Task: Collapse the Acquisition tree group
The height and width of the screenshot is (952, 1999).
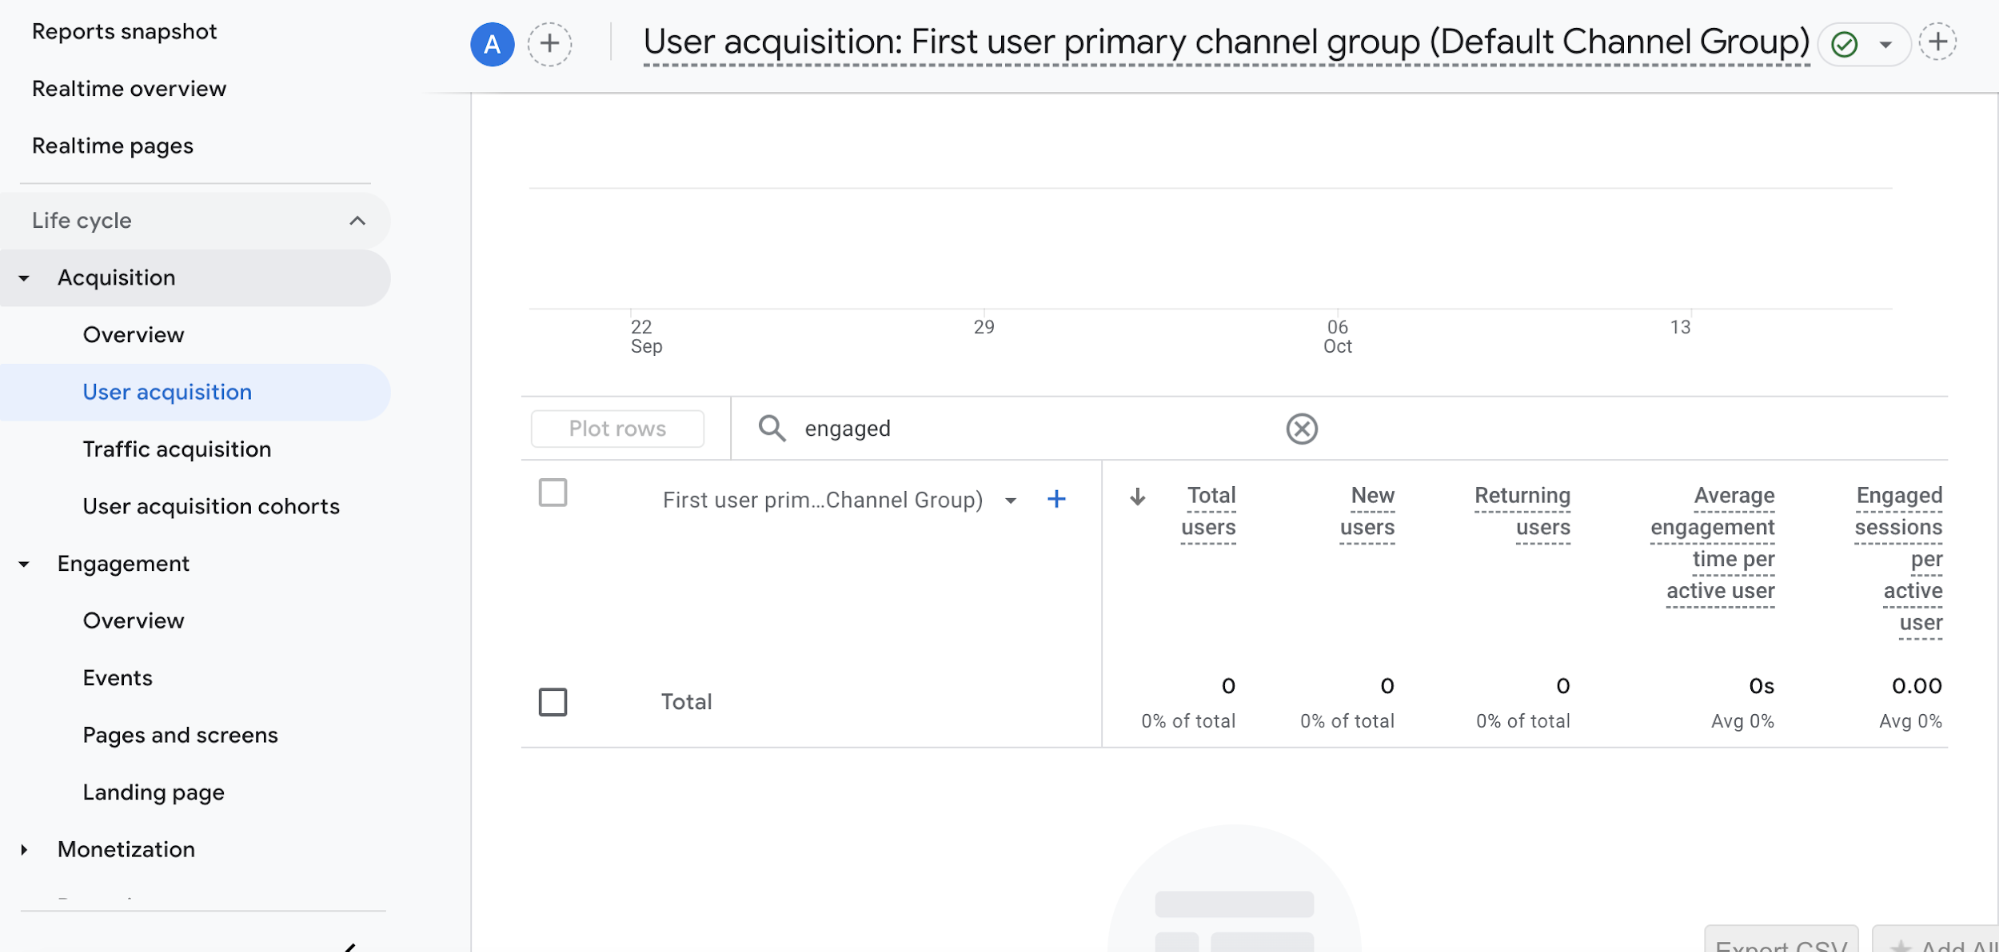Action: 24,278
